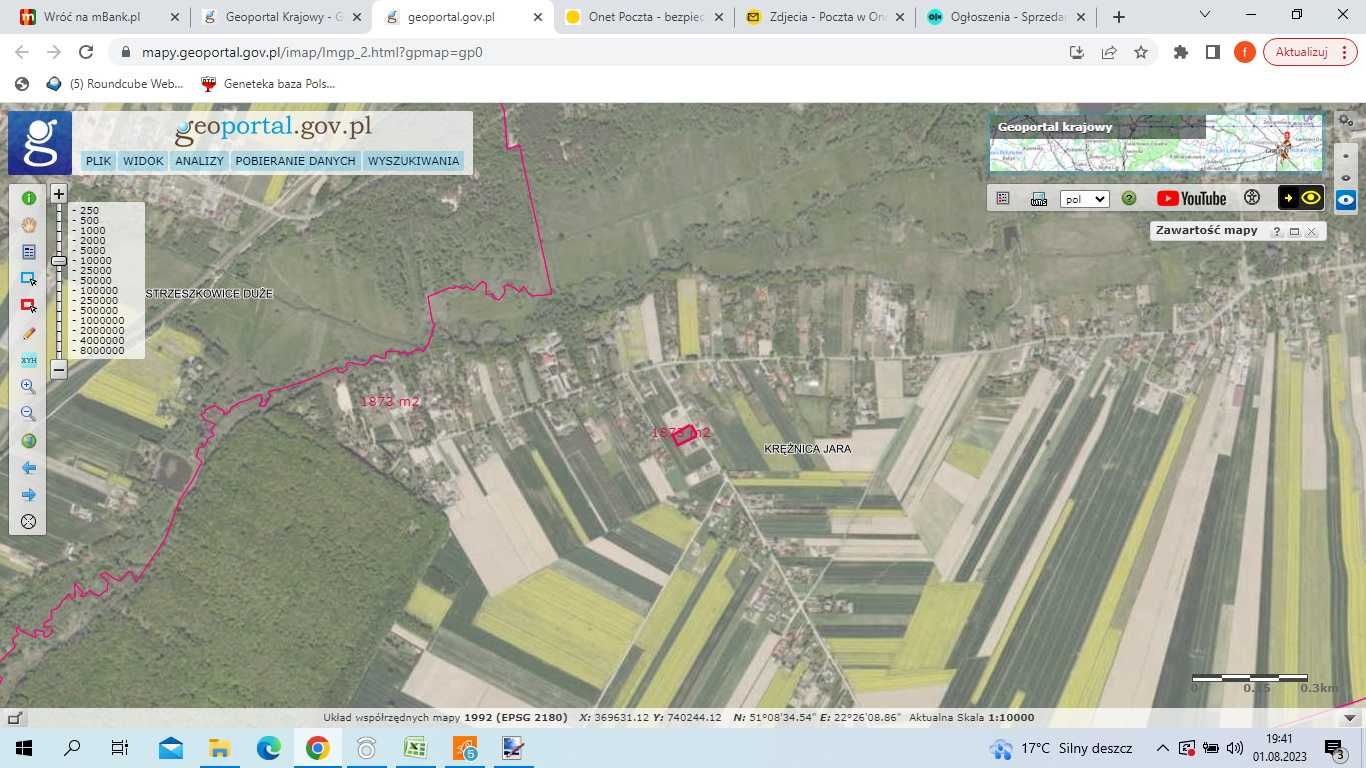Open the Geneteka baza Pols bookmark
The width and height of the screenshot is (1366, 768).
pyautogui.click(x=268, y=84)
